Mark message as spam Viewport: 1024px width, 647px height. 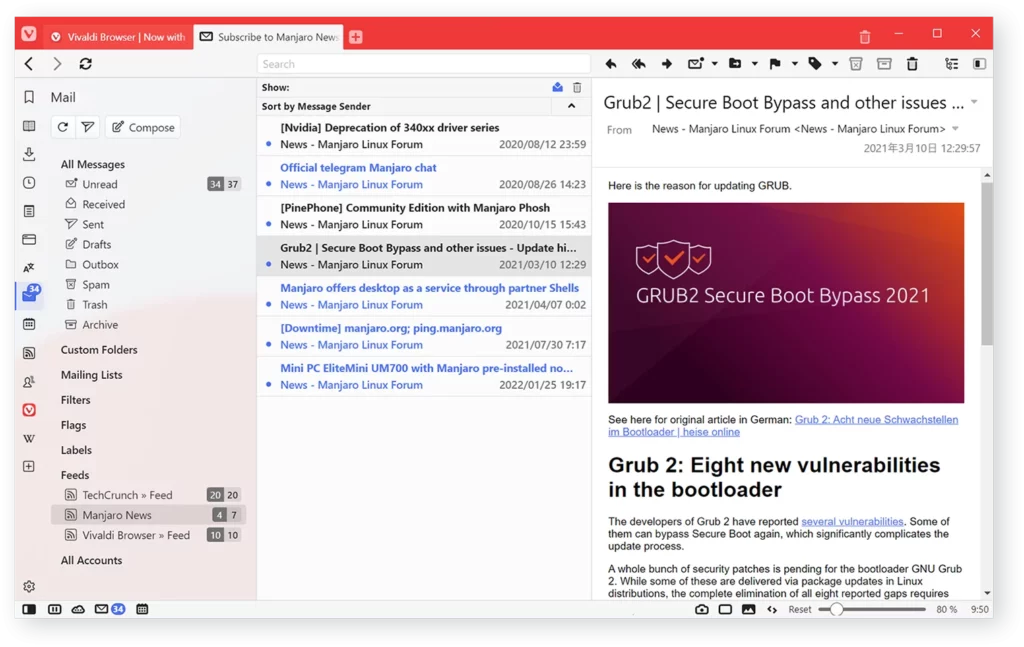click(856, 64)
